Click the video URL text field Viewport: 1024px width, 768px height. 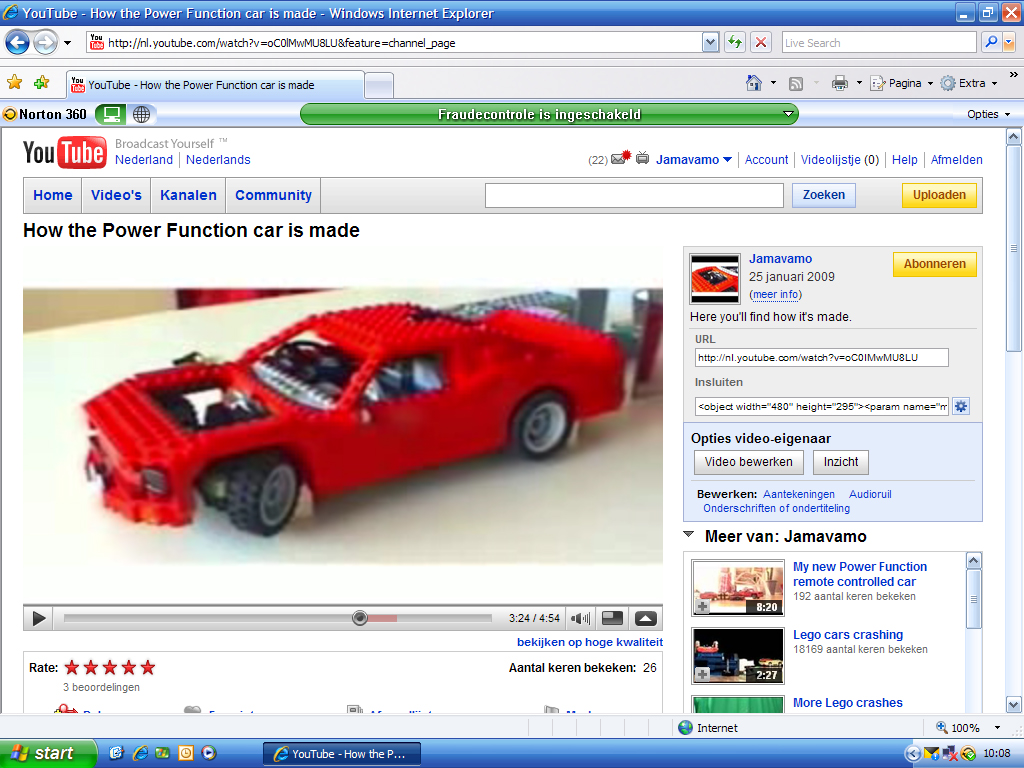click(x=822, y=358)
